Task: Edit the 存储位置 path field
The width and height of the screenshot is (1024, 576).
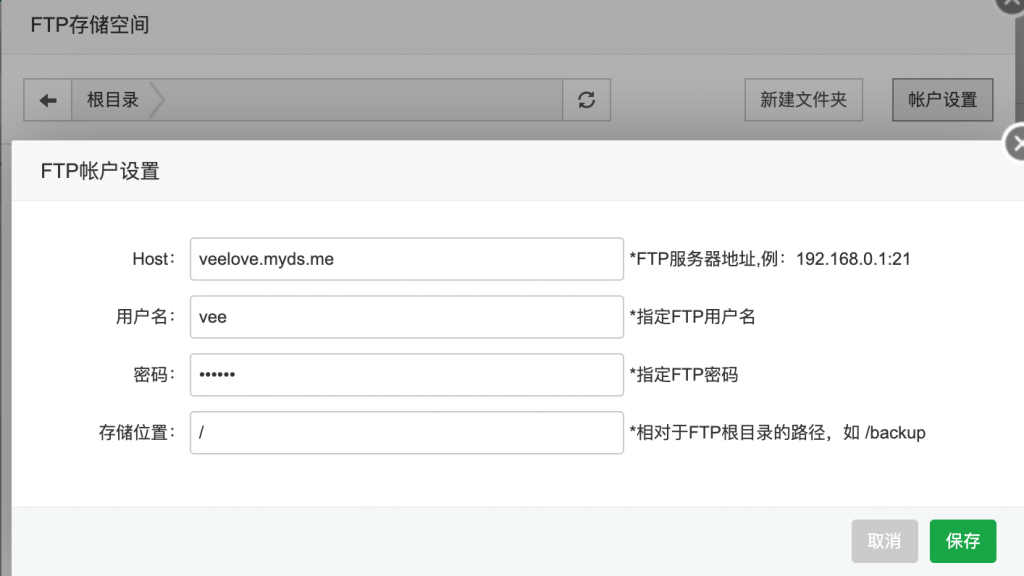Action: pyautogui.click(x=406, y=432)
